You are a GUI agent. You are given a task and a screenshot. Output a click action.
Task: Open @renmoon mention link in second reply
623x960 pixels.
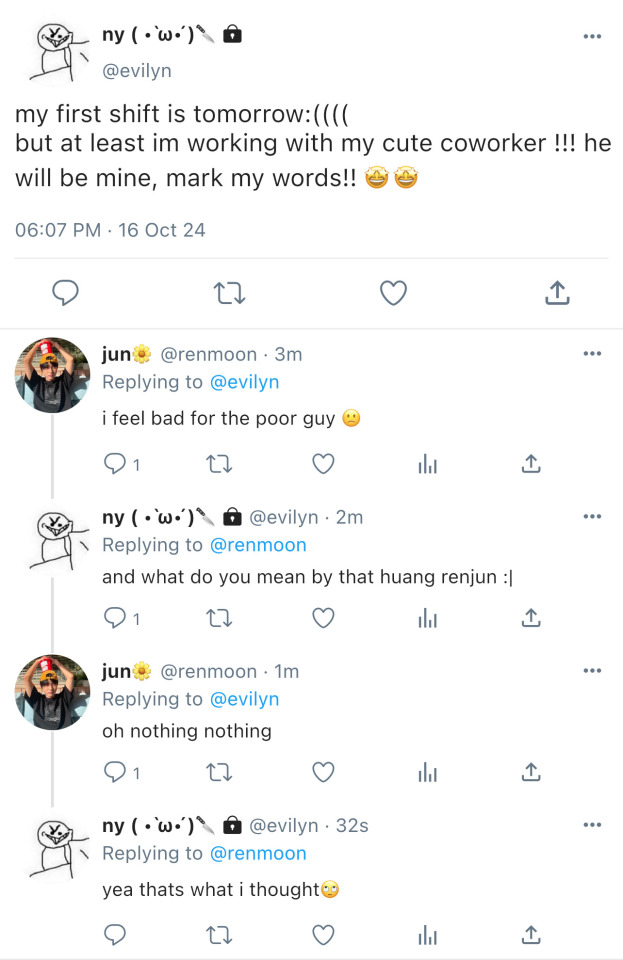pos(257,545)
